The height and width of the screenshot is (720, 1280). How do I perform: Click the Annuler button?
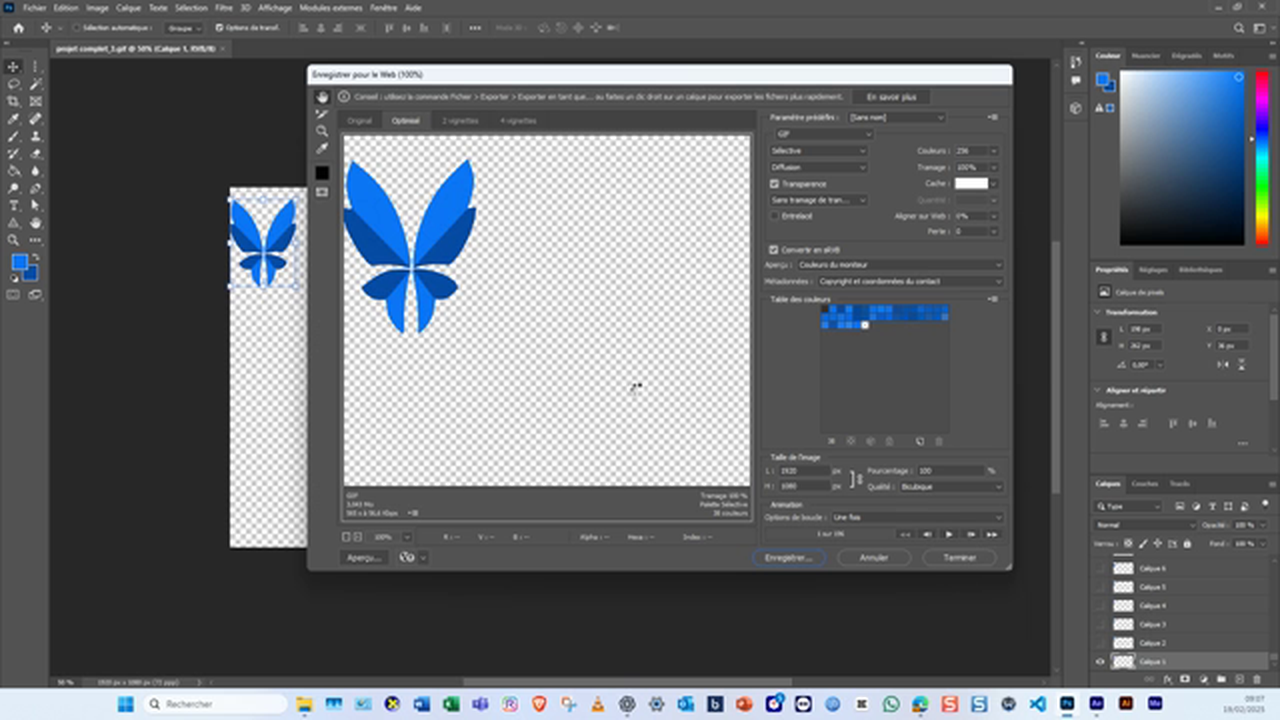tap(874, 557)
